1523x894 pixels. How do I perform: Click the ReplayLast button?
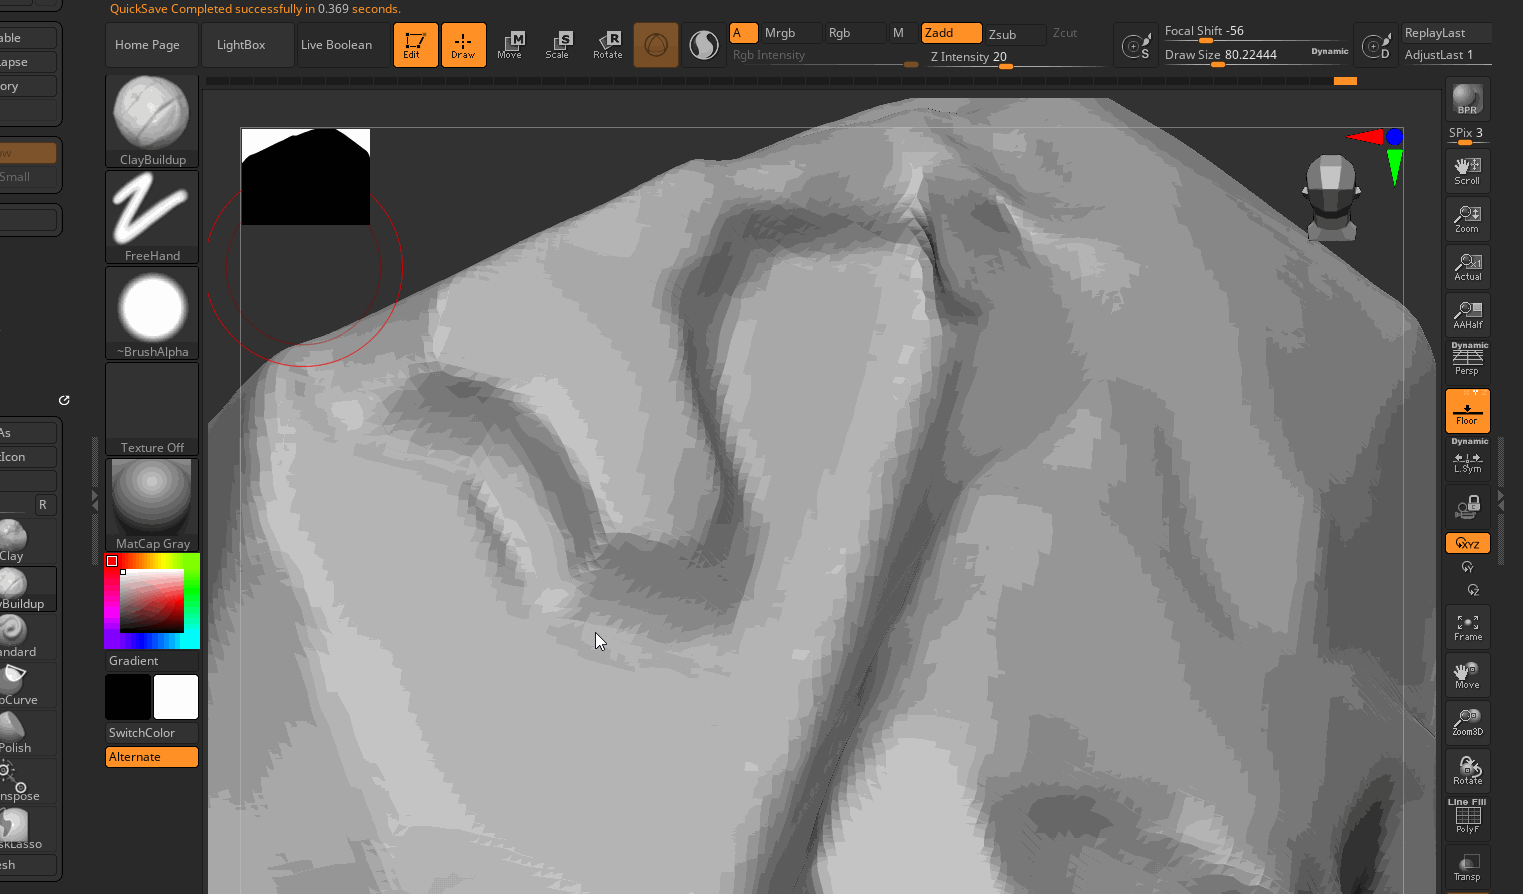tap(1435, 33)
